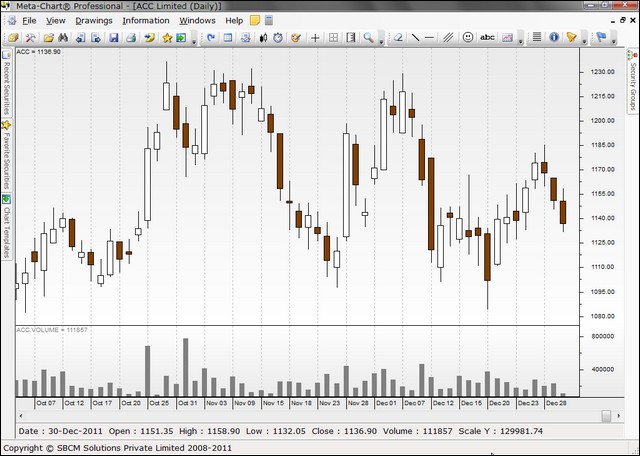The height and width of the screenshot is (456, 640).
Task: Open the Drawings menu
Action: 94,20
